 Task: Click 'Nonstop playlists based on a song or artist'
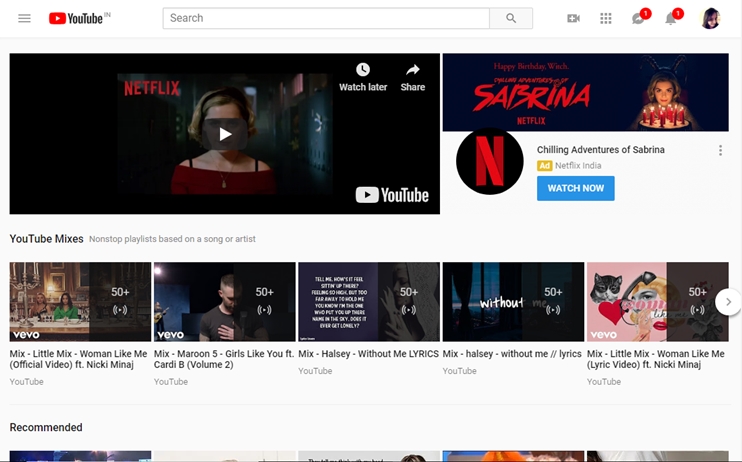172,239
